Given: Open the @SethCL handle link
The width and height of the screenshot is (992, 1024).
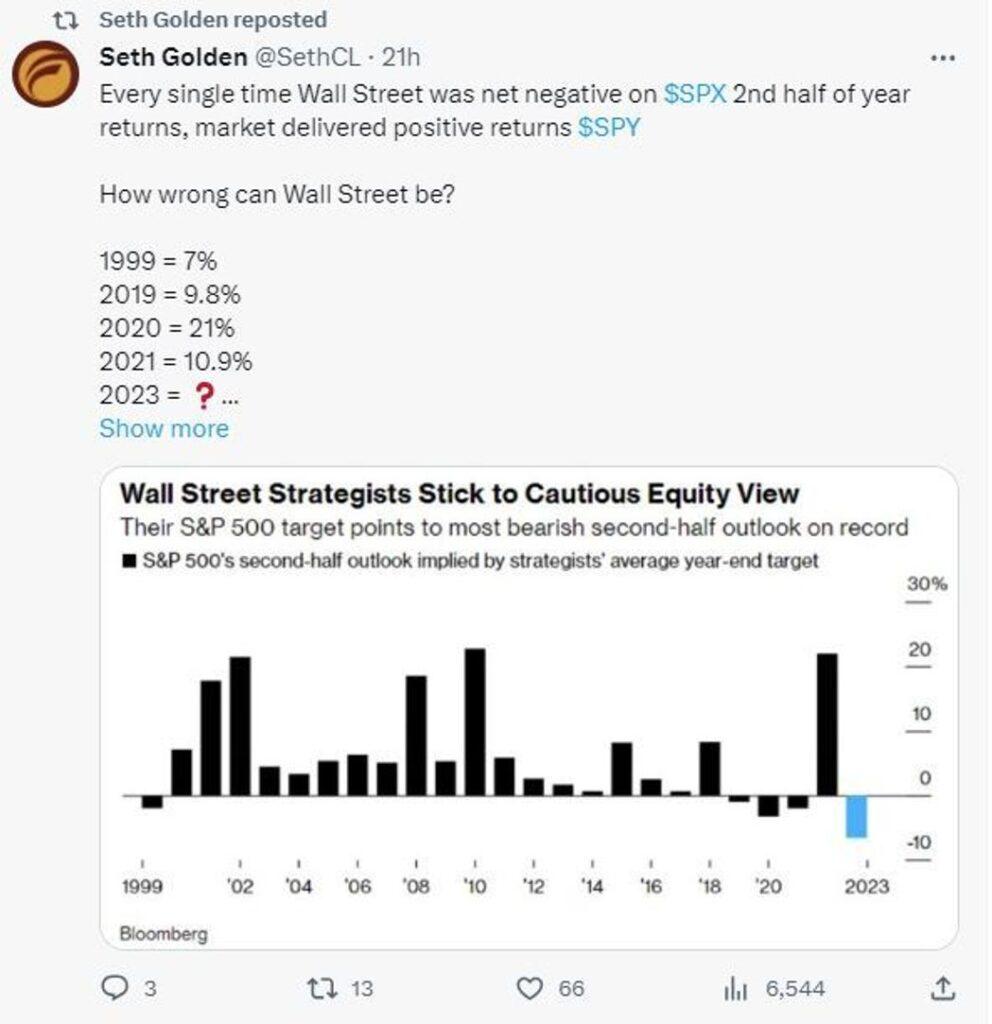Looking at the screenshot, I should [306, 57].
